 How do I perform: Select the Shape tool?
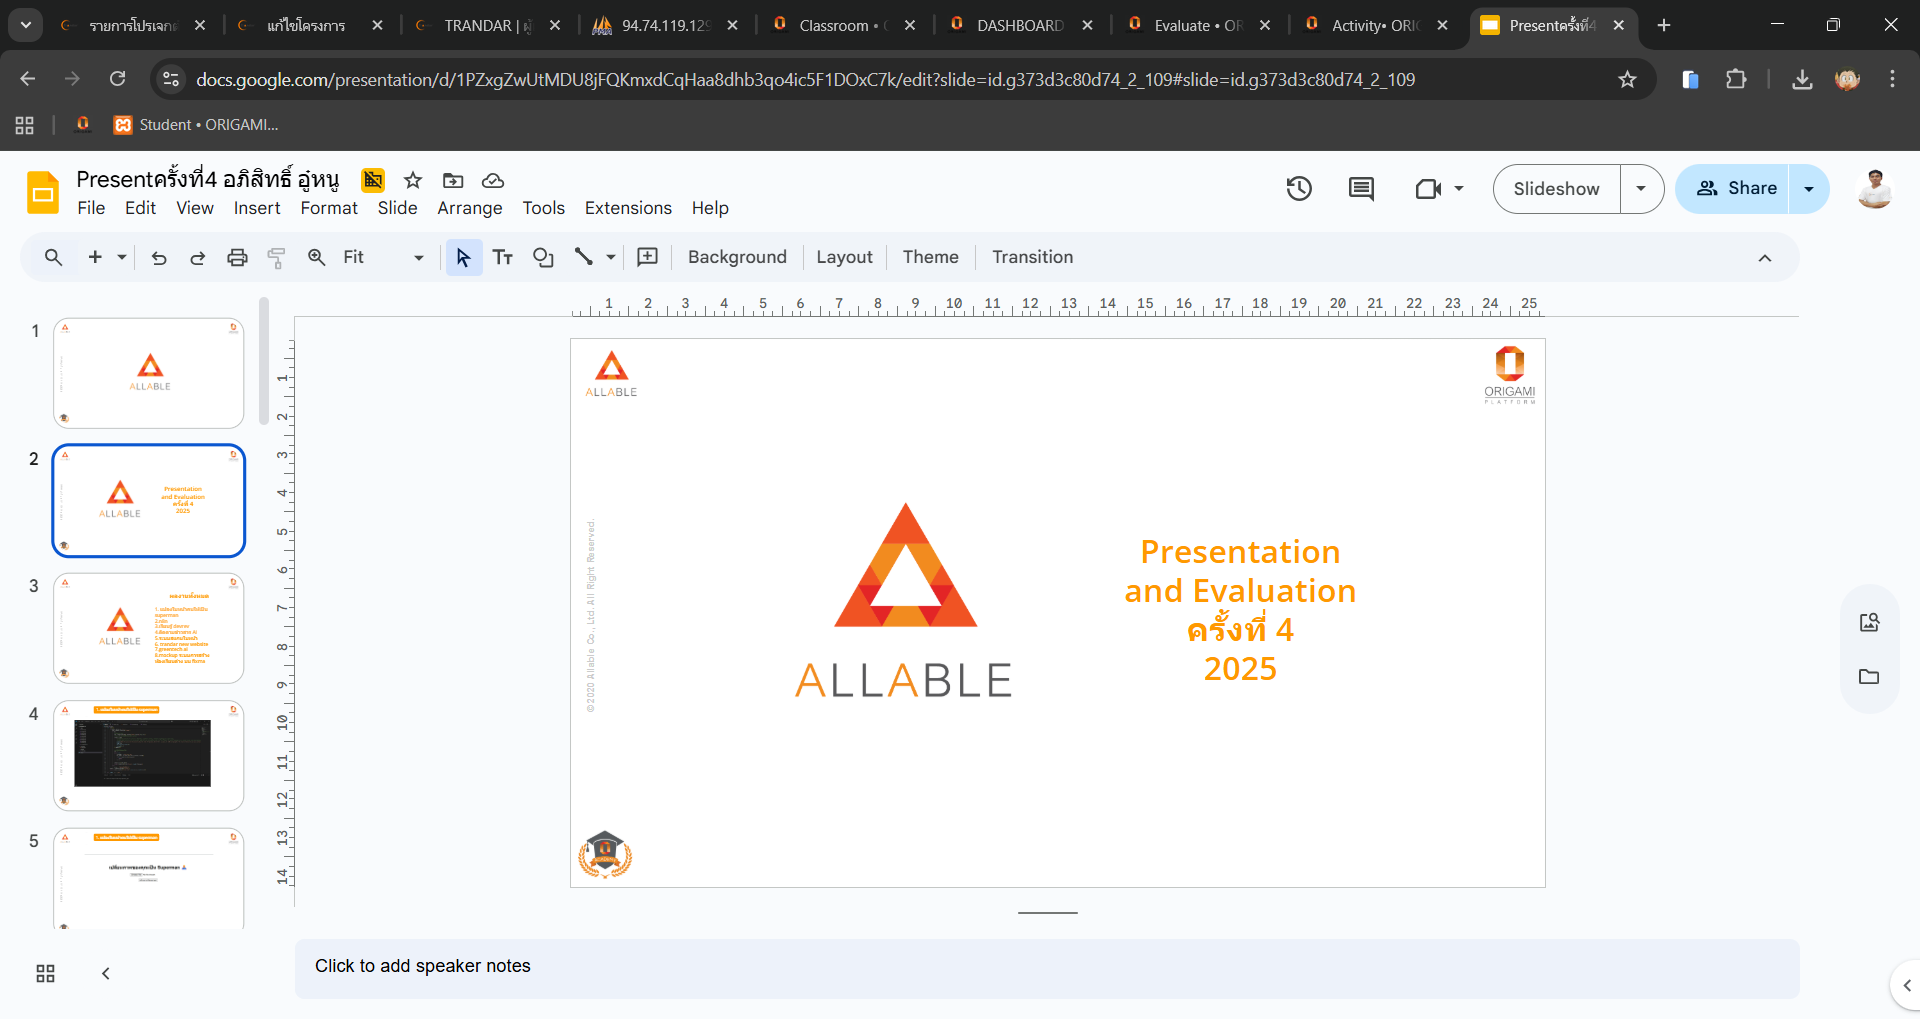coord(543,257)
